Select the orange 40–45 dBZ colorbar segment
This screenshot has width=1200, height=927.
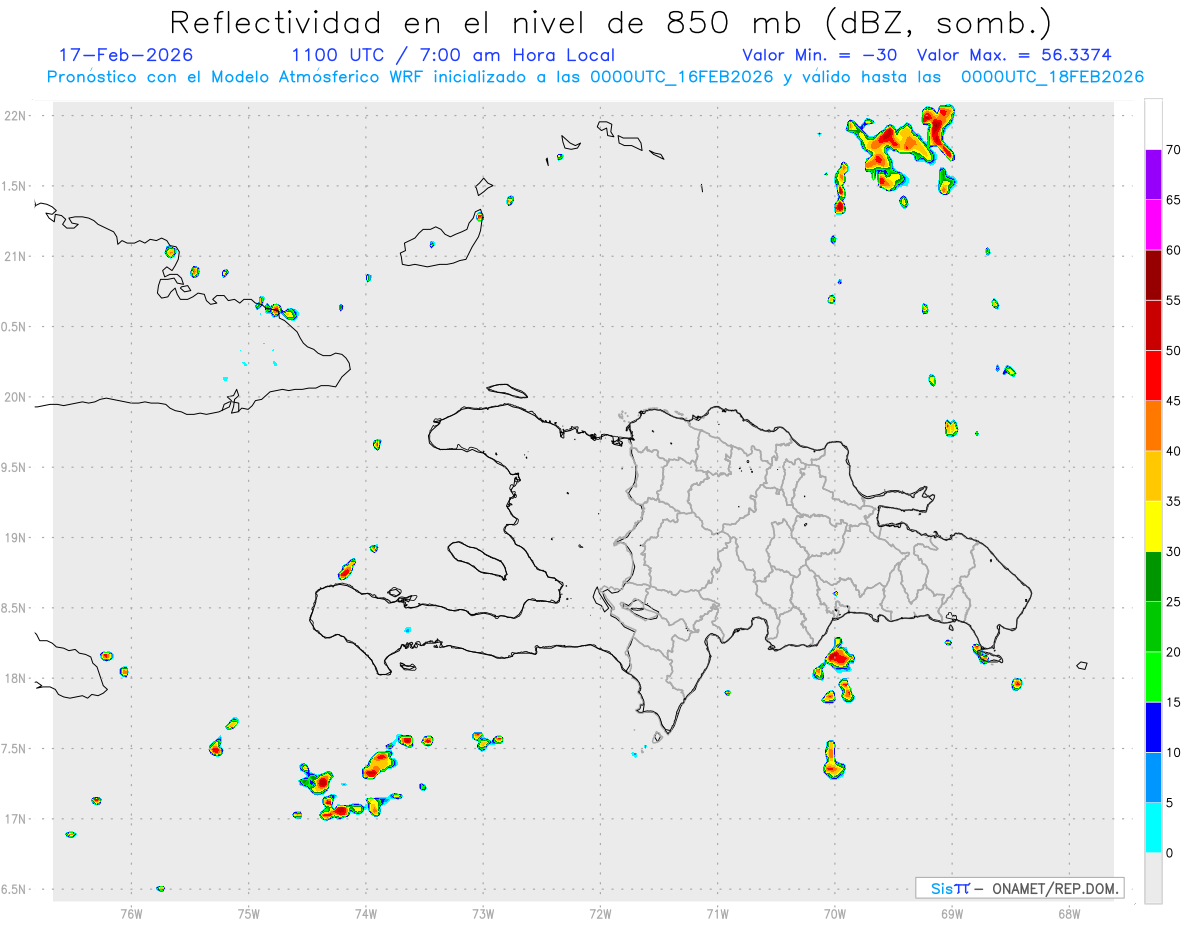tap(1153, 426)
